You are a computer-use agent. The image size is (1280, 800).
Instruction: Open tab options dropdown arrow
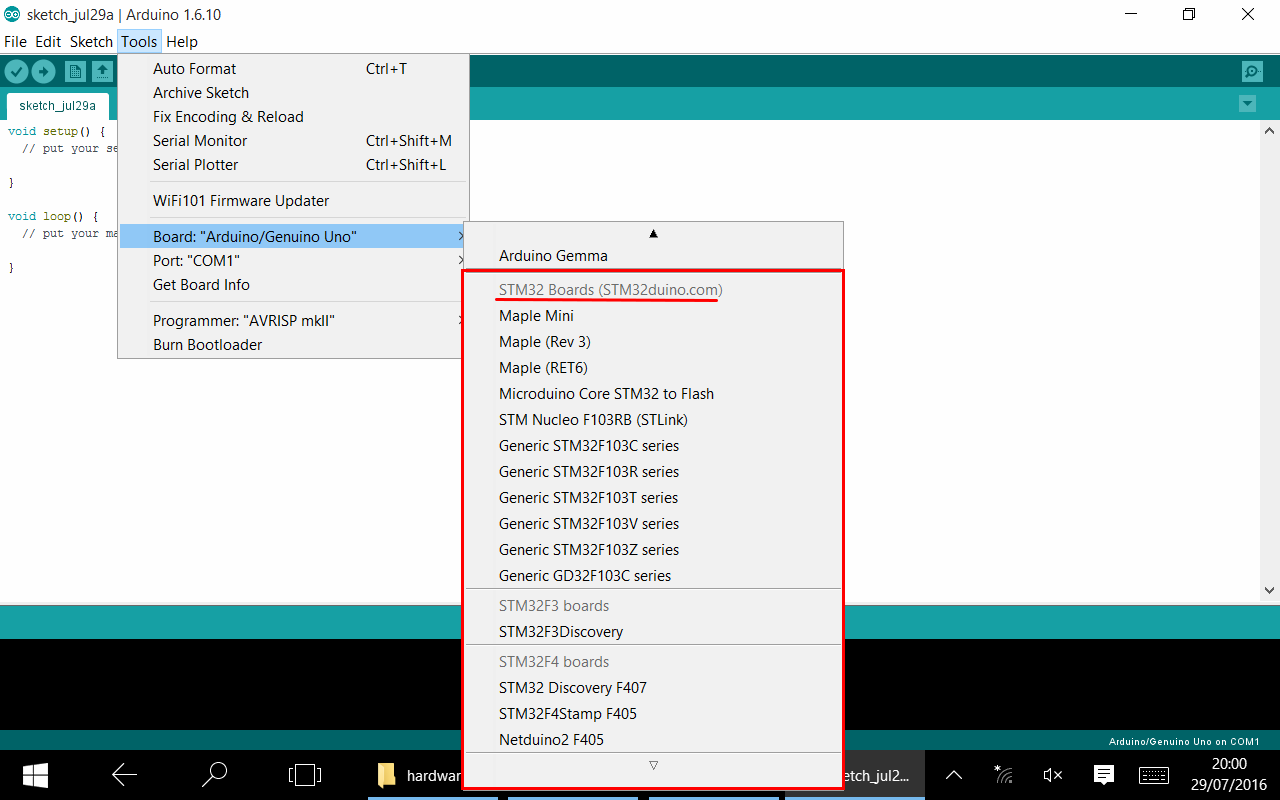(x=1247, y=104)
